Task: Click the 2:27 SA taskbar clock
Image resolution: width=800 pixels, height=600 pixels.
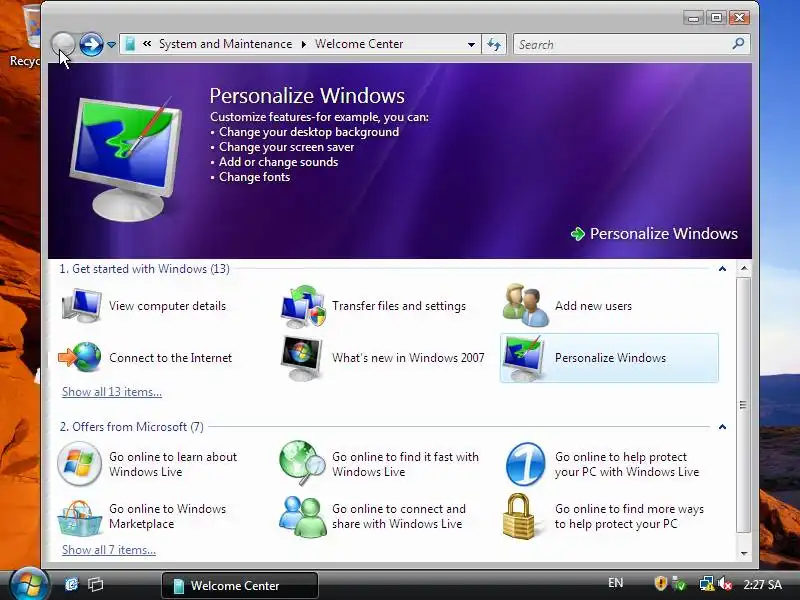Action: [x=762, y=584]
